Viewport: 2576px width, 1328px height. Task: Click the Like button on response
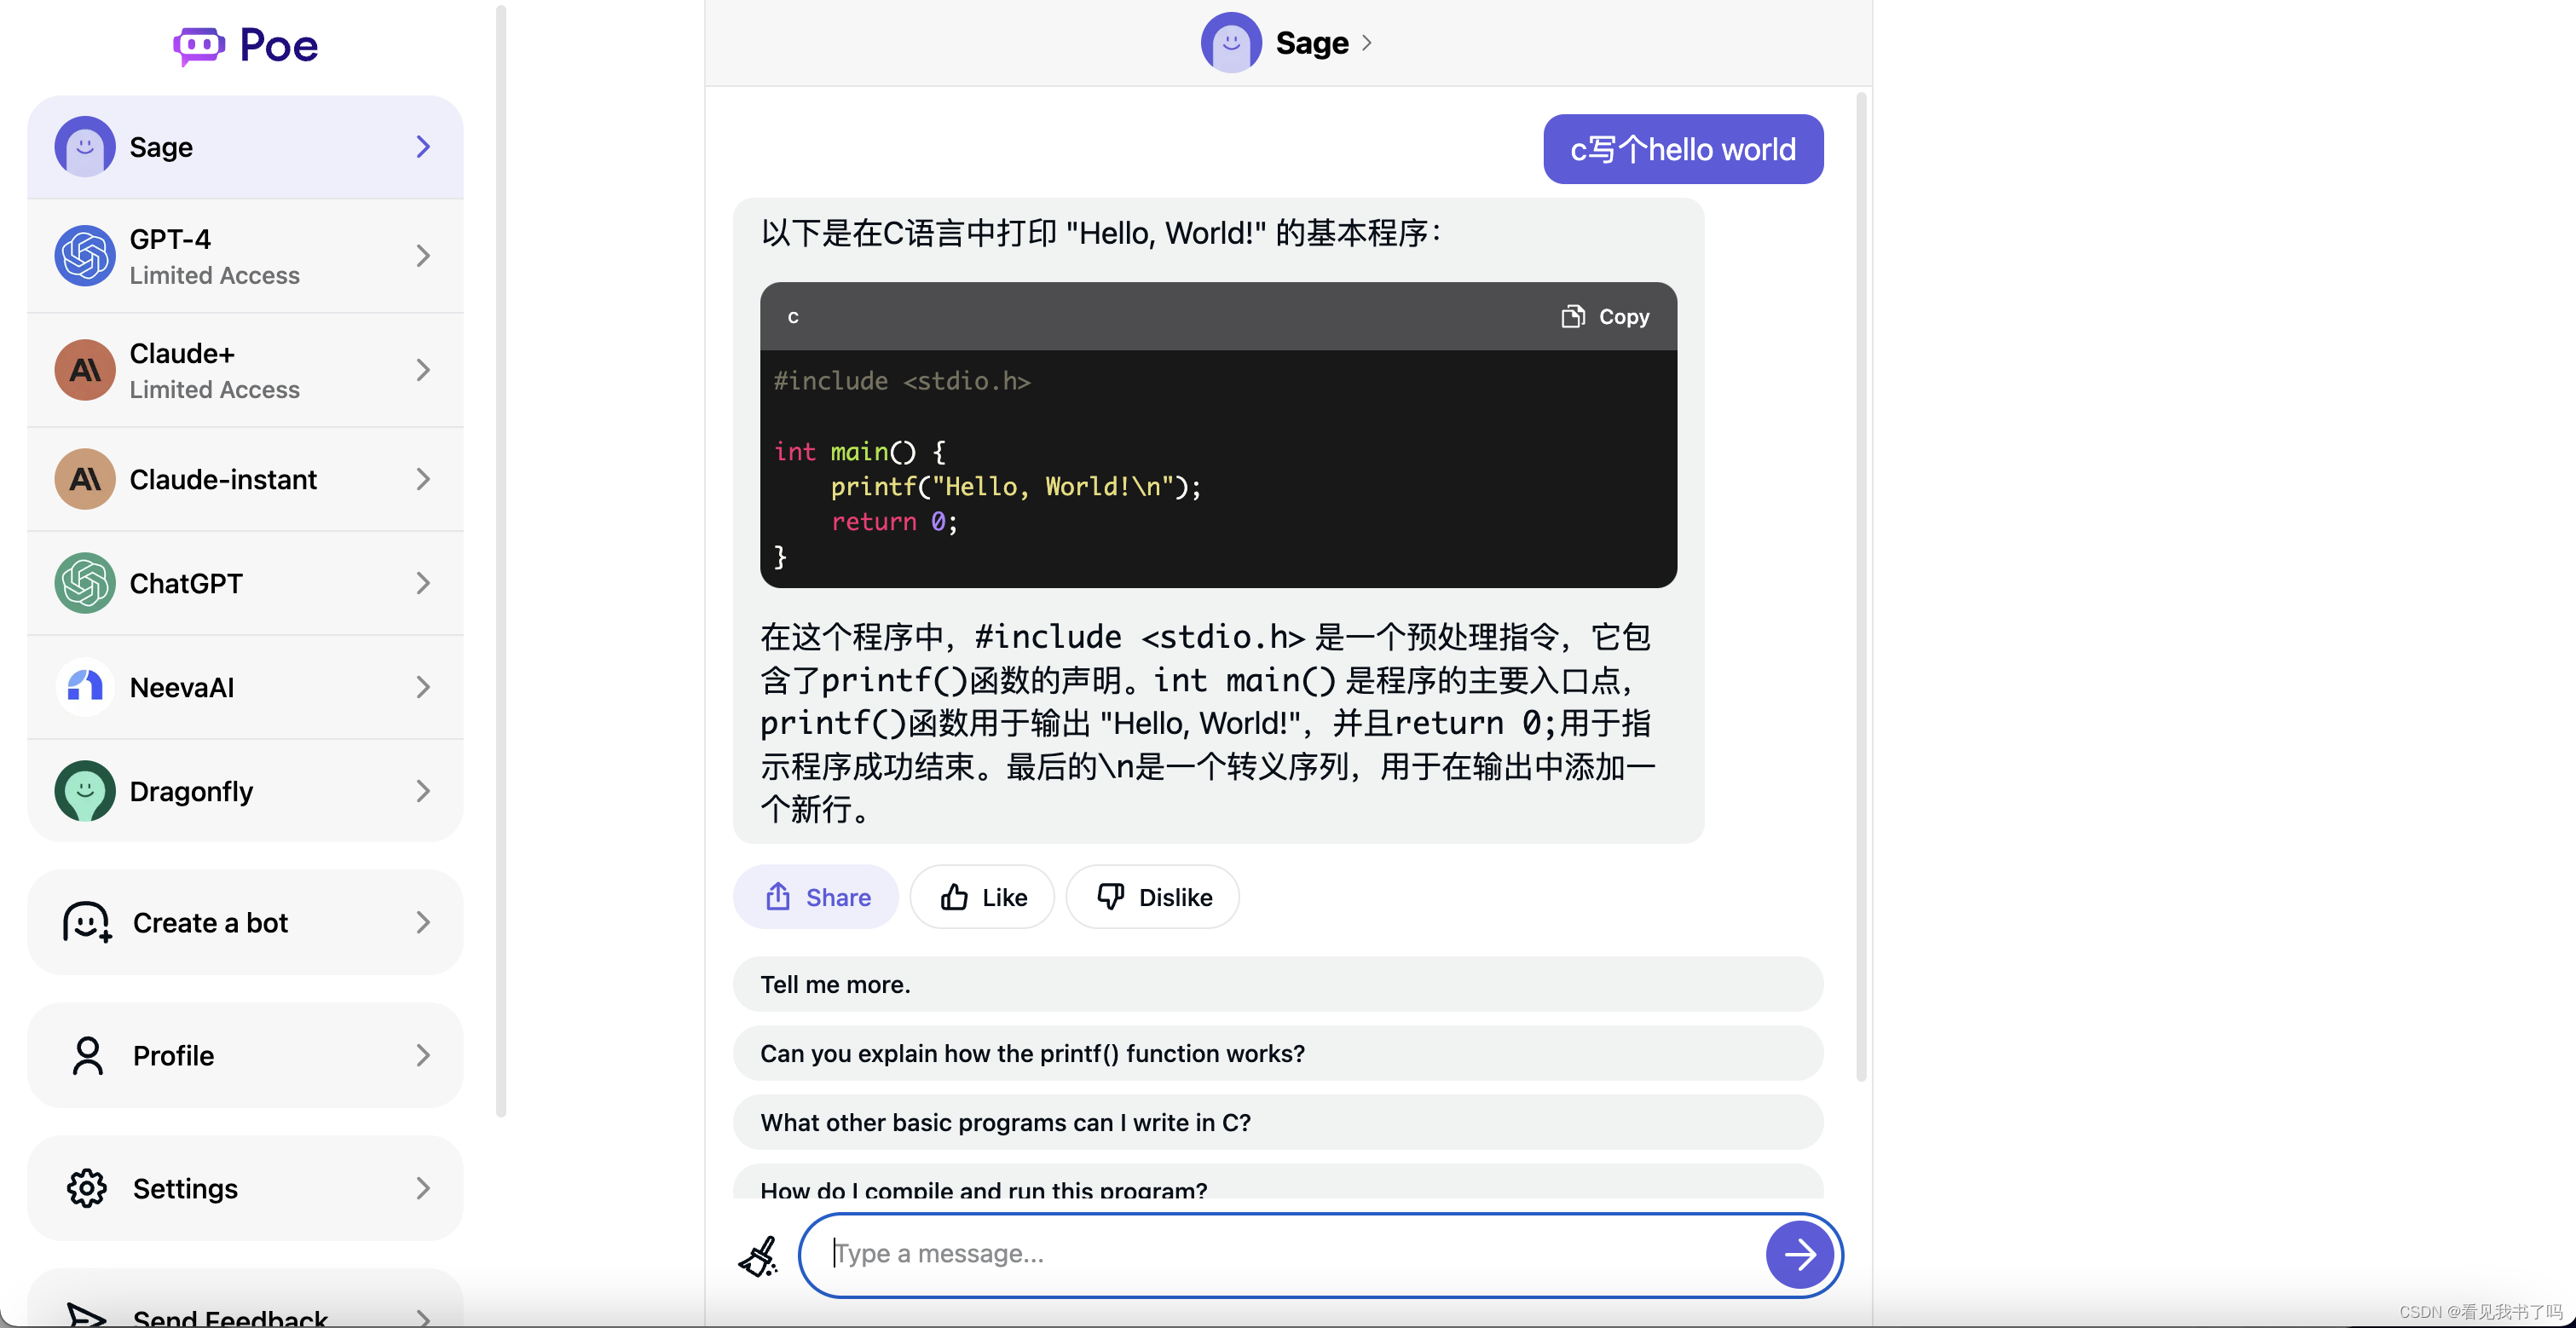pos(982,896)
